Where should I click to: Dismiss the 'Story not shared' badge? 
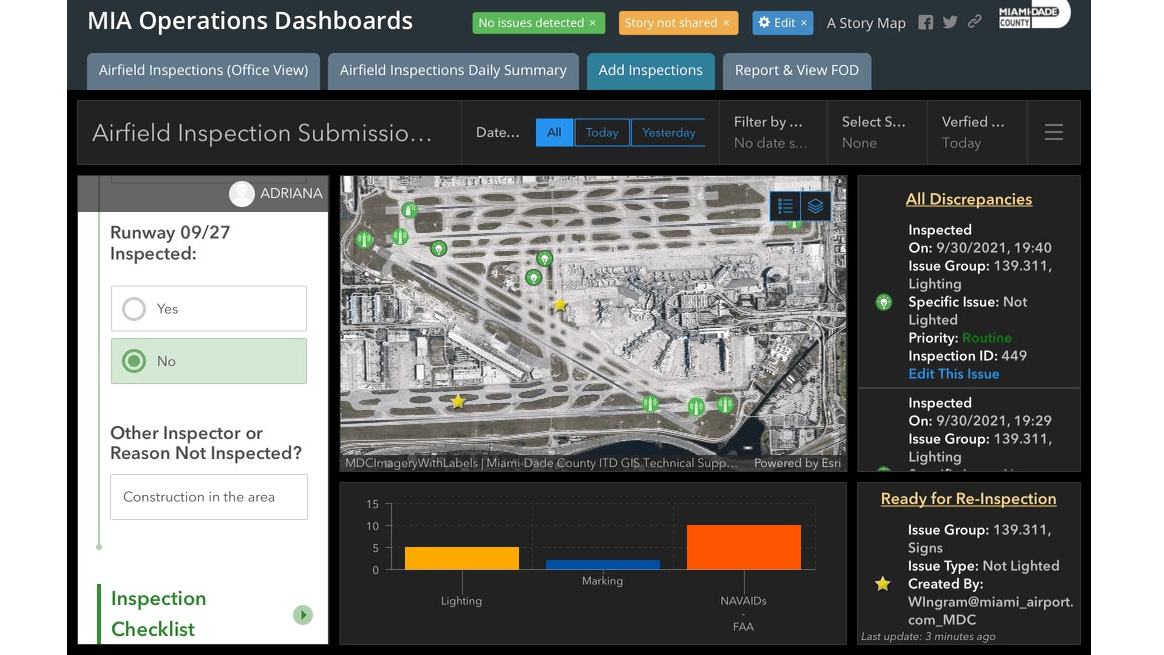(726, 23)
